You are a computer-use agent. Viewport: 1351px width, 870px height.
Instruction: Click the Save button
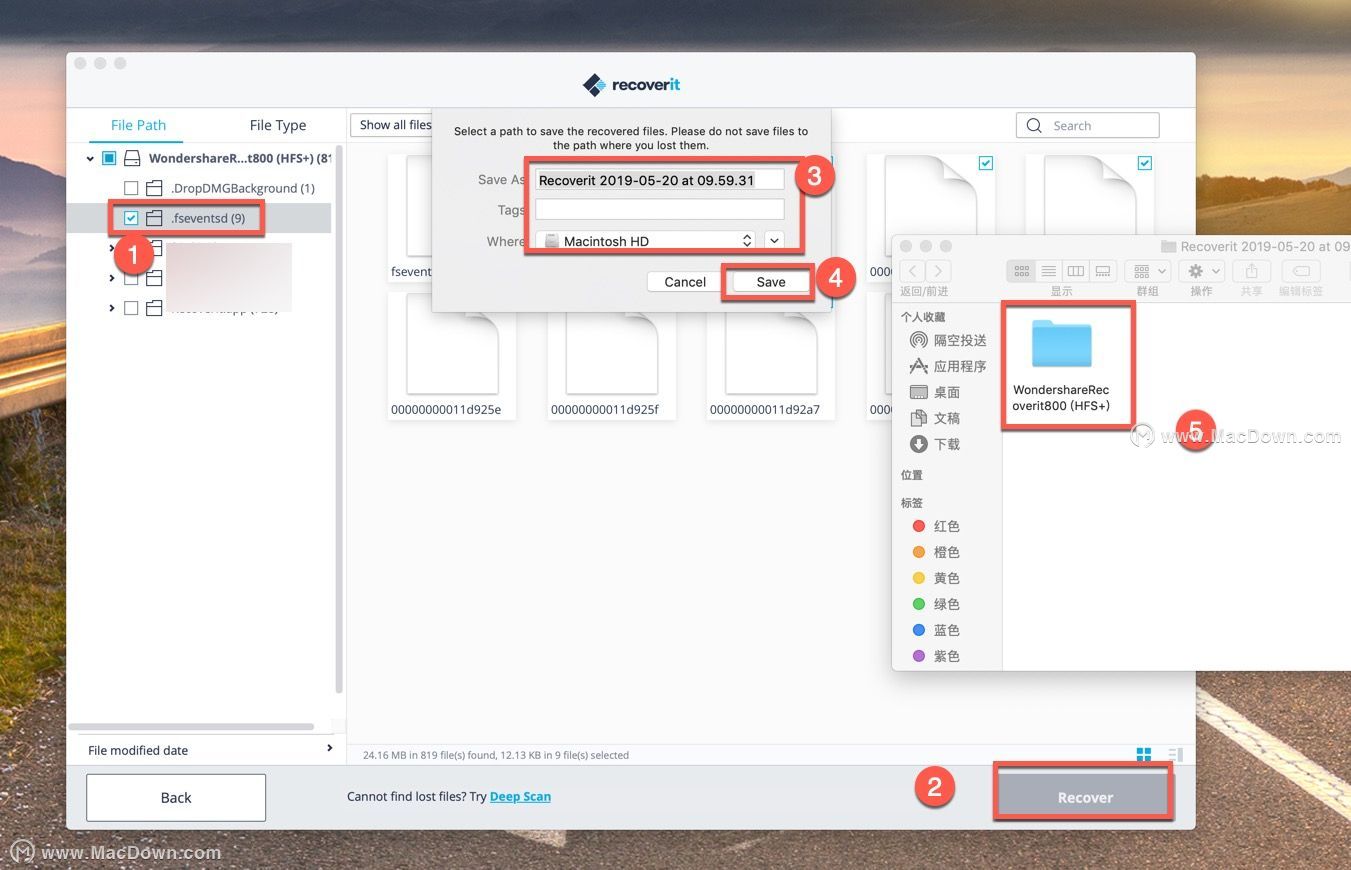point(770,282)
